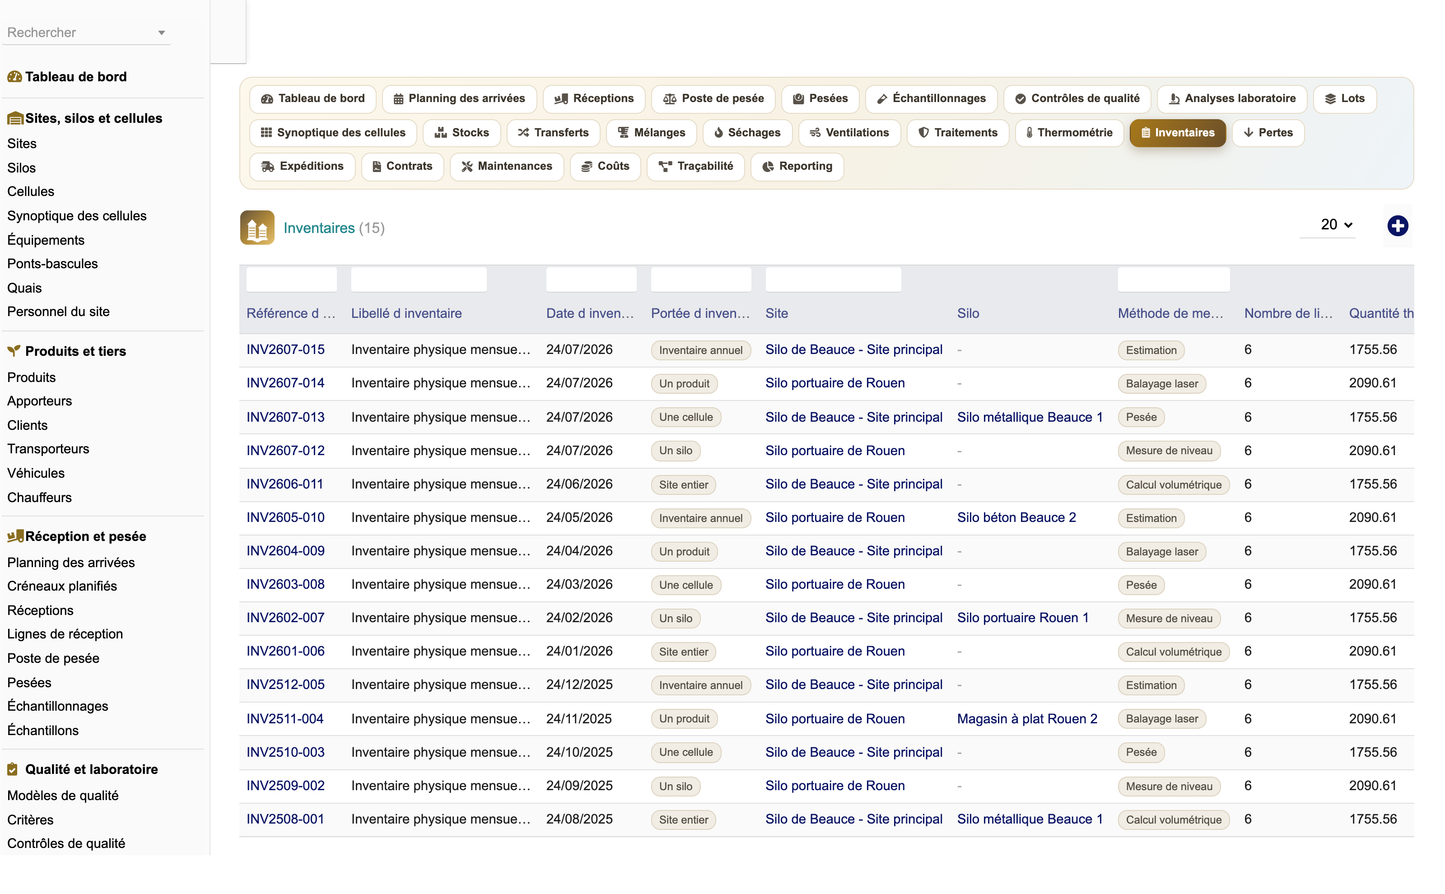The image size is (1445, 894).
Task: Open the Stocks tab
Action: 462,133
